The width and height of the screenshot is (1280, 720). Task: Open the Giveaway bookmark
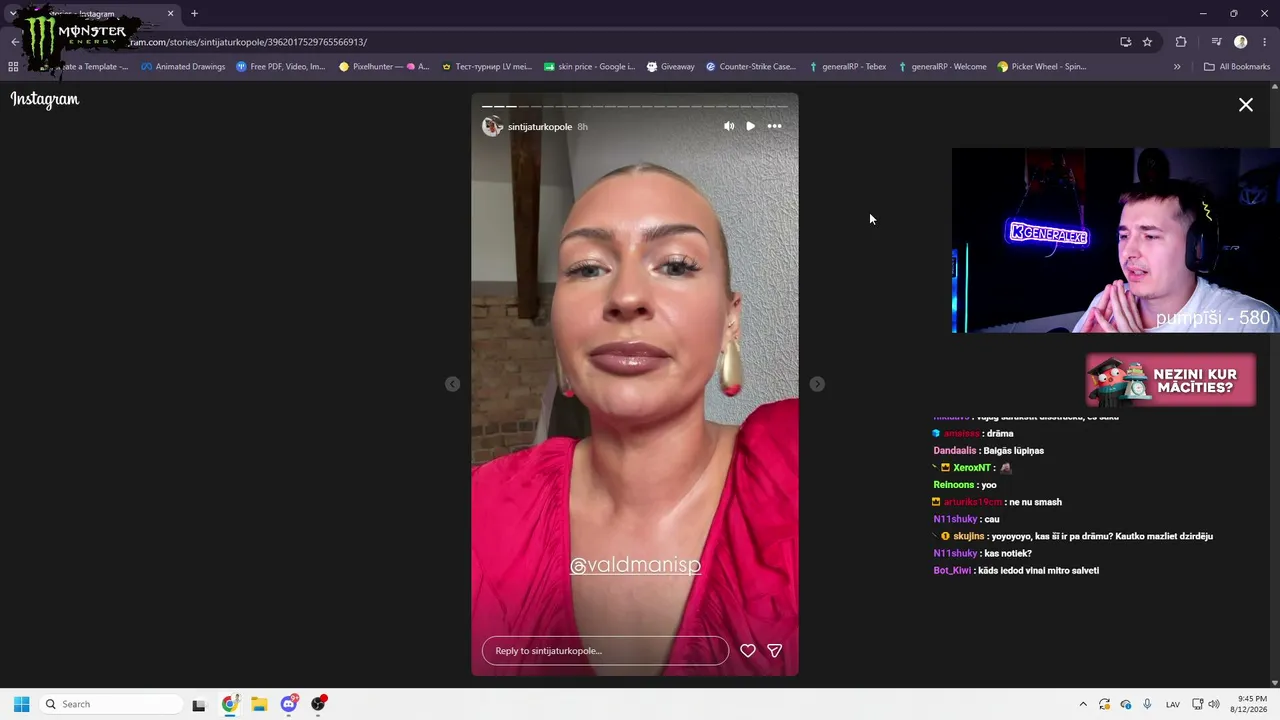(671, 67)
